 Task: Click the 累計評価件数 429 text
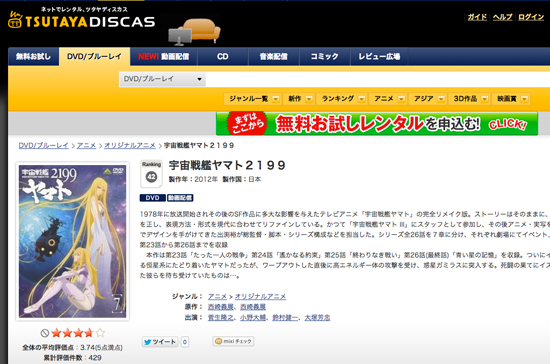point(73,358)
